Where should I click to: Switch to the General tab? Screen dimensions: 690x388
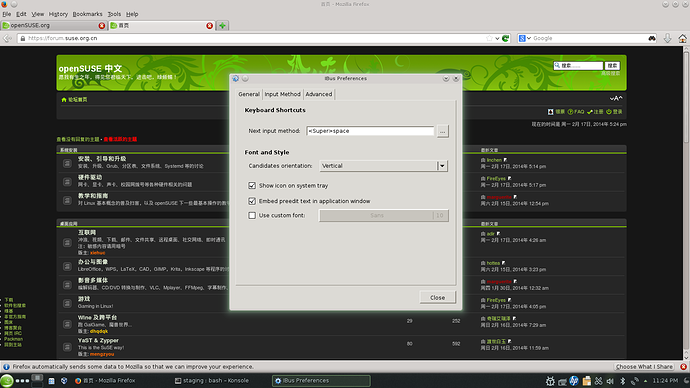coord(249,94)
